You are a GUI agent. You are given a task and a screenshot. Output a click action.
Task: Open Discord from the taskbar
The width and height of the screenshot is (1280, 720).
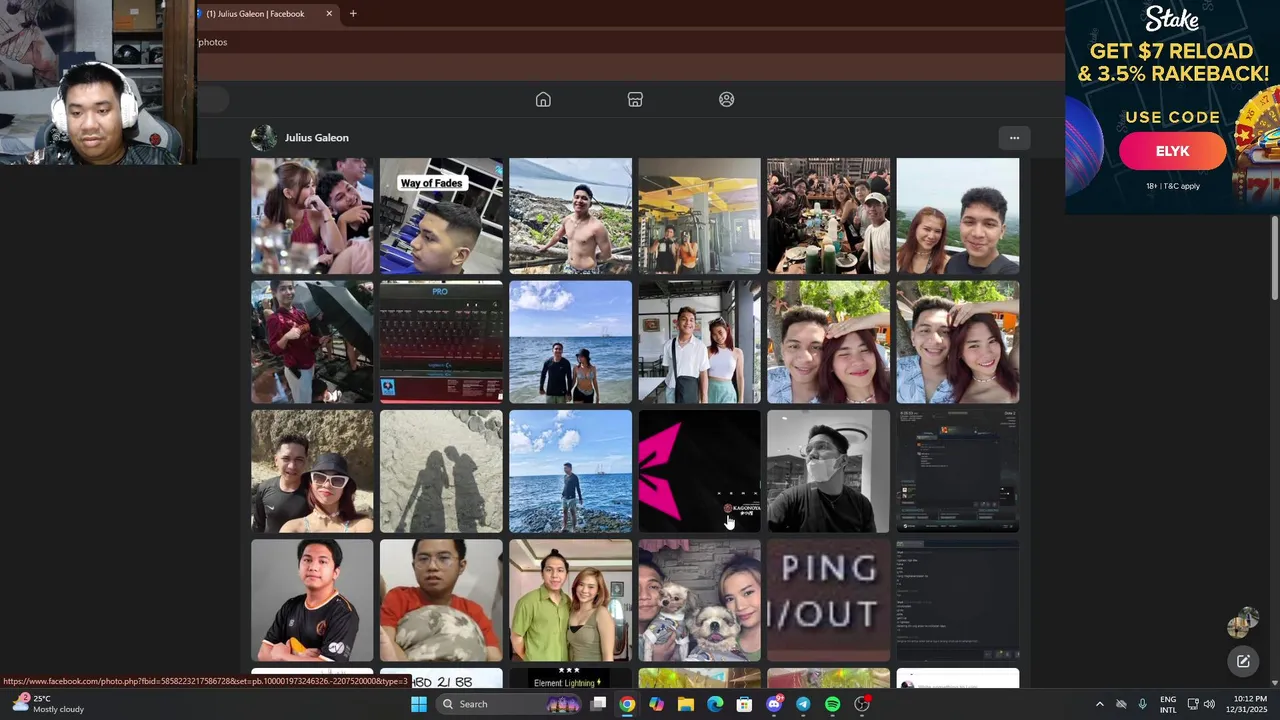pos(774,704)
